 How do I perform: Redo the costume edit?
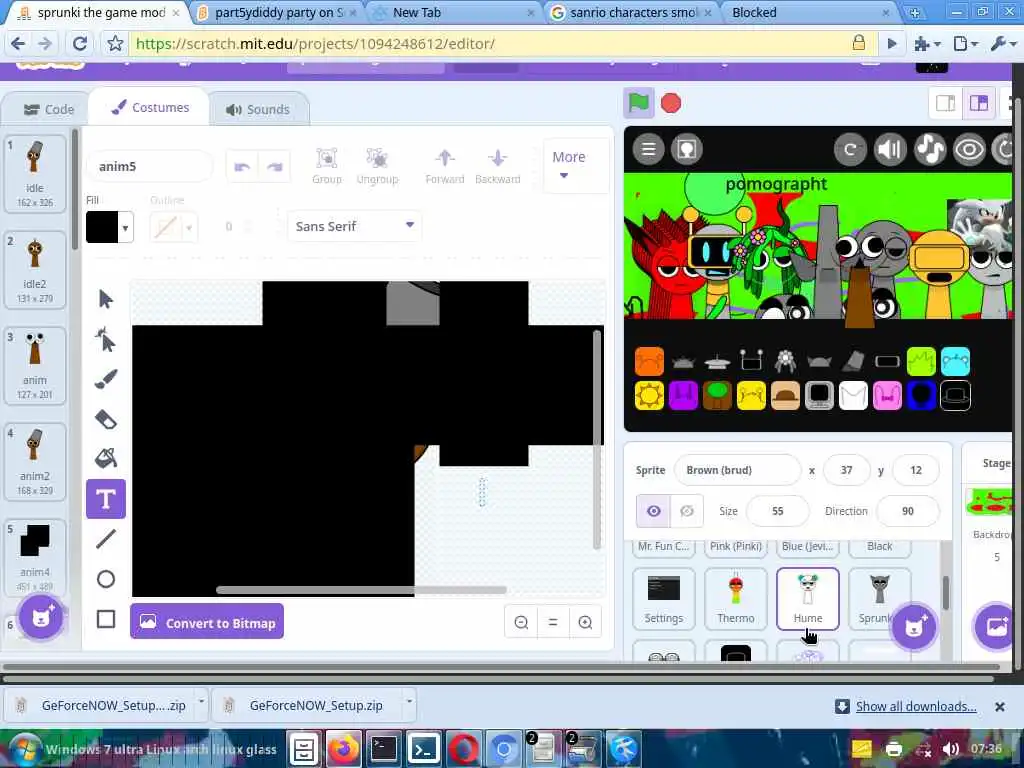pyautogui.click(x=274, y=167)
